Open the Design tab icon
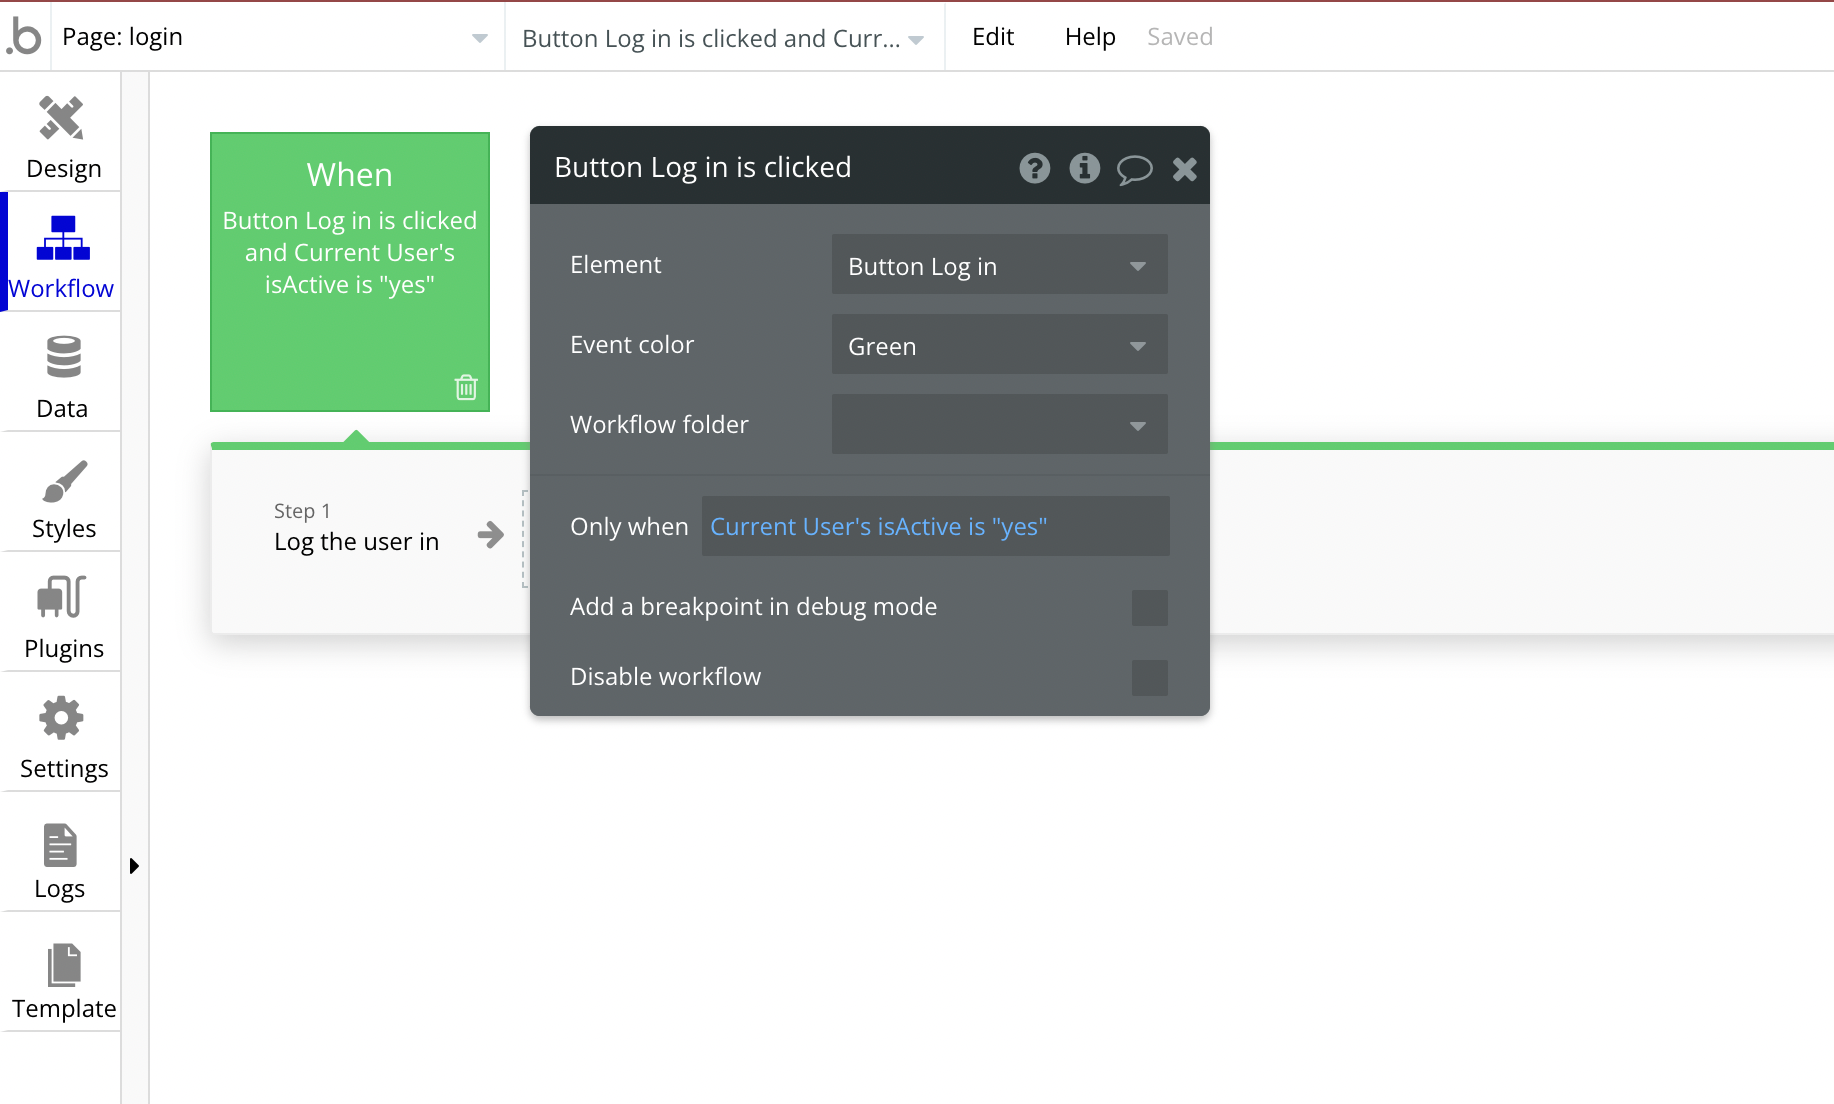The height and width of the screenshot is (1104, 1834). pyautogui.click(x=61, y=118)
